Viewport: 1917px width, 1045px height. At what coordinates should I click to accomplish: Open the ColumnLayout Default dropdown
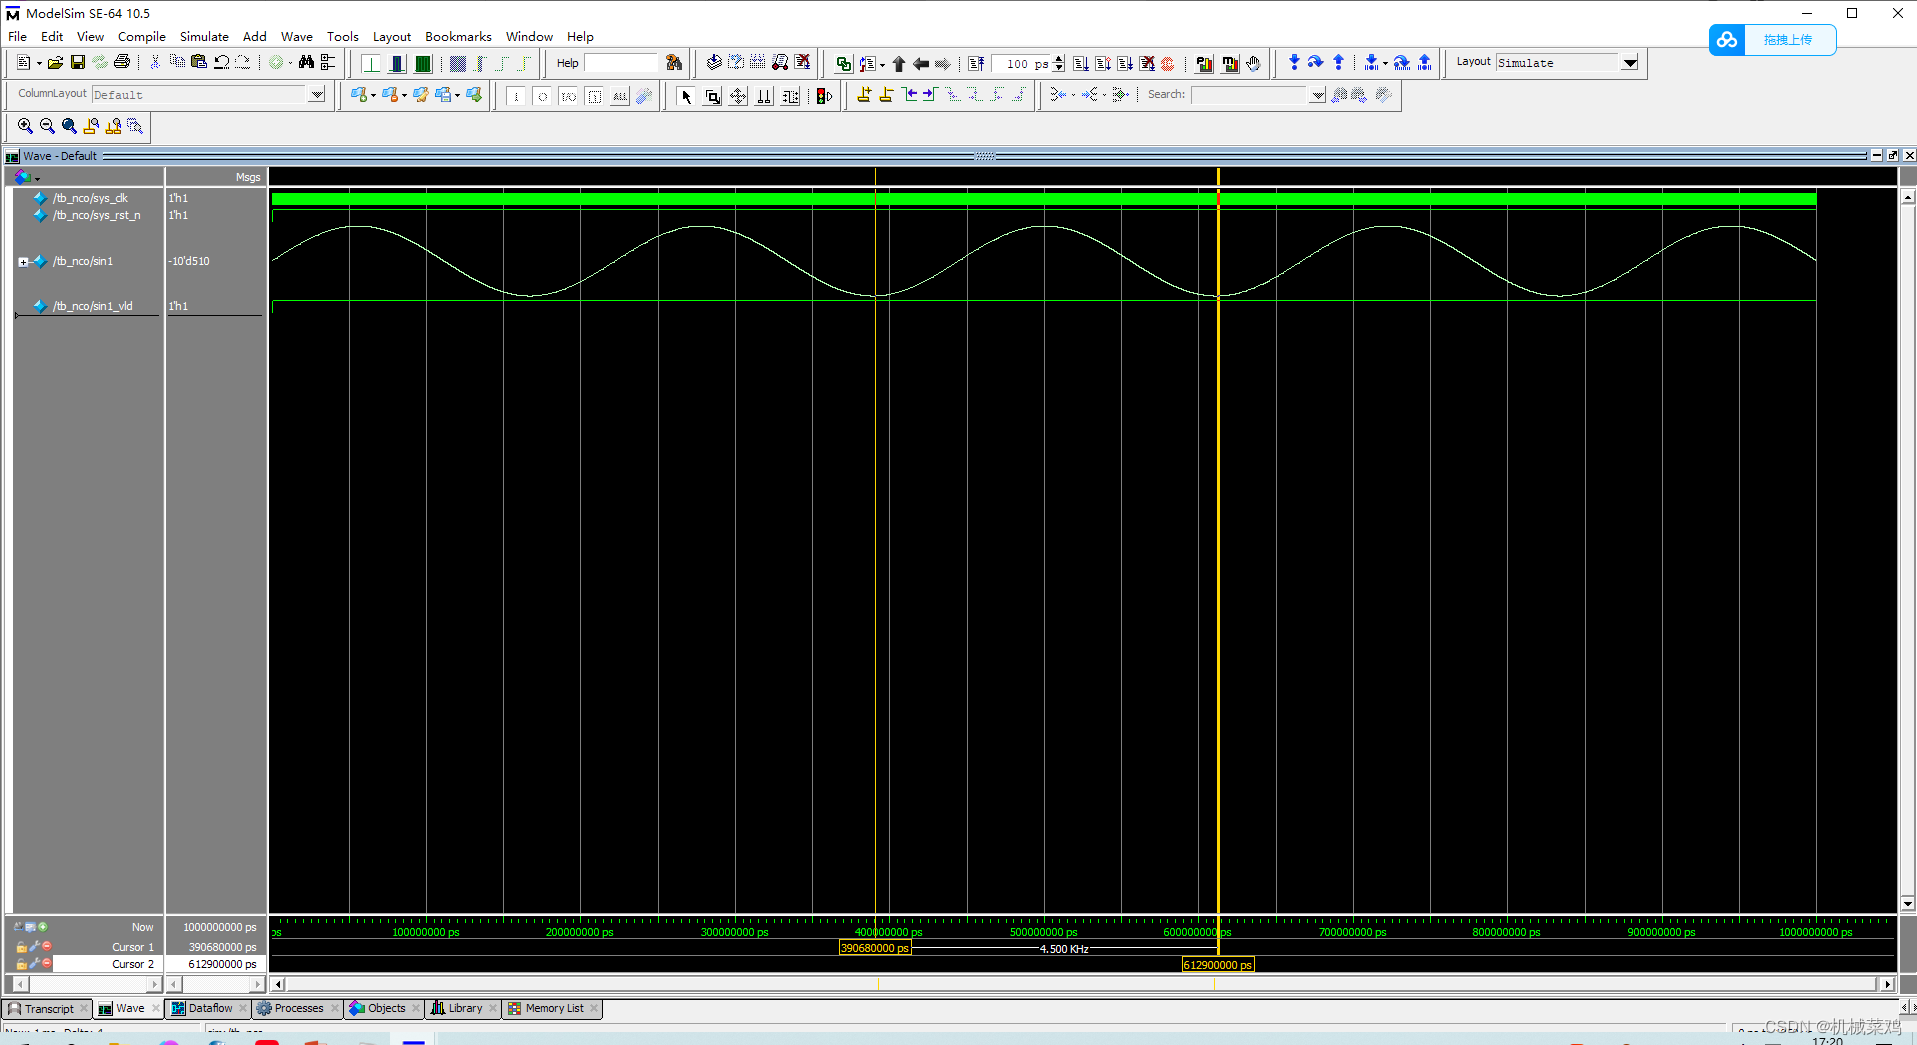[316, 93]
